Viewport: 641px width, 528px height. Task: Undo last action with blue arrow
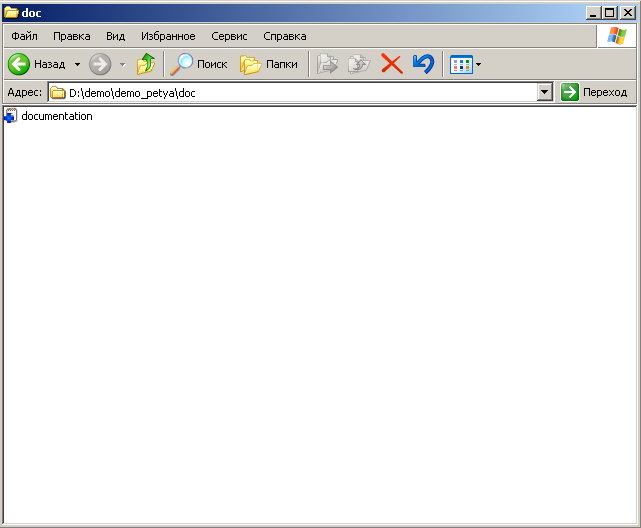[423, 64]
